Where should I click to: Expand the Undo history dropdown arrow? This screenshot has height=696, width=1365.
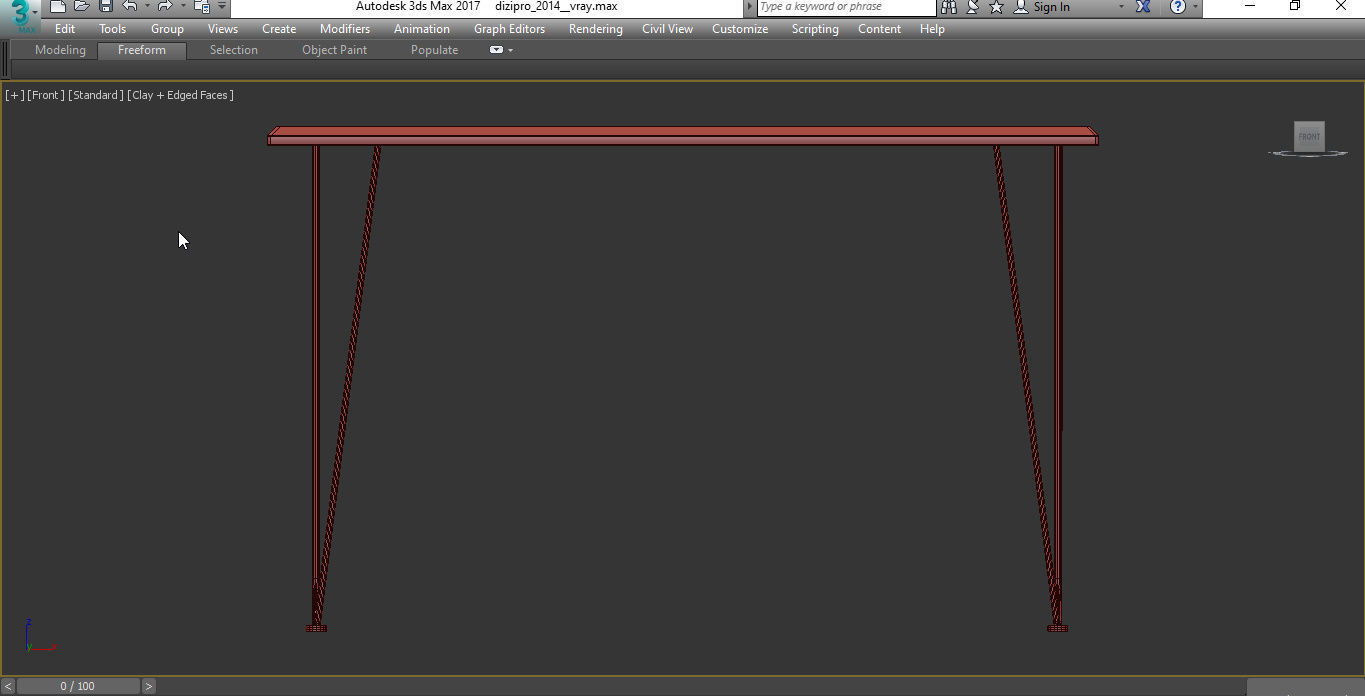click(148, 7)
